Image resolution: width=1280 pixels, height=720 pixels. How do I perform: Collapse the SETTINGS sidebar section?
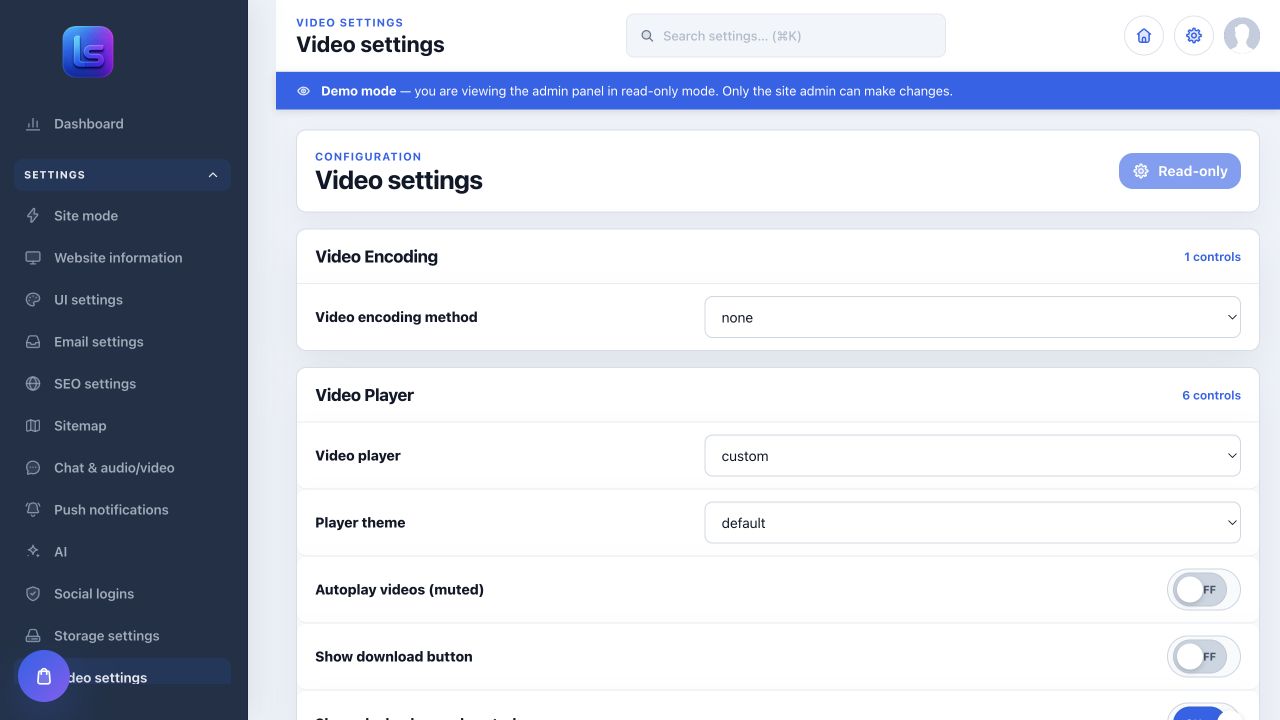[122, 175]
